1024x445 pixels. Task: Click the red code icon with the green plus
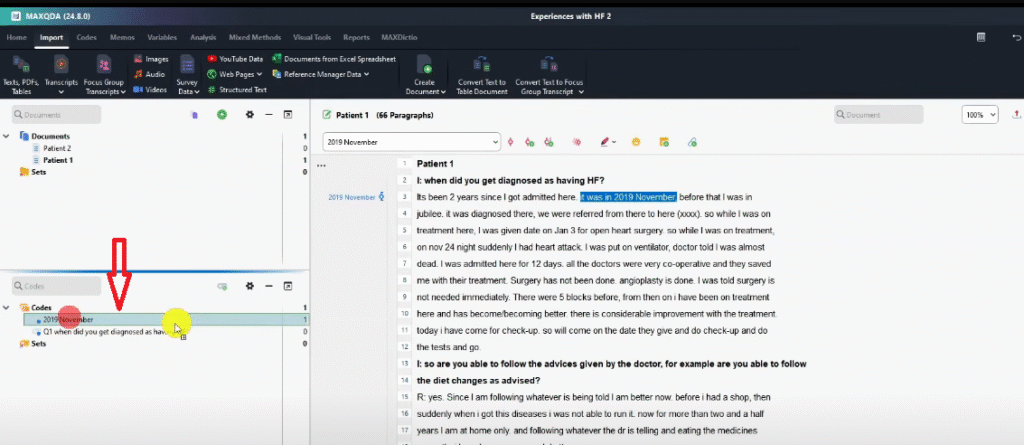pos(530,142)
